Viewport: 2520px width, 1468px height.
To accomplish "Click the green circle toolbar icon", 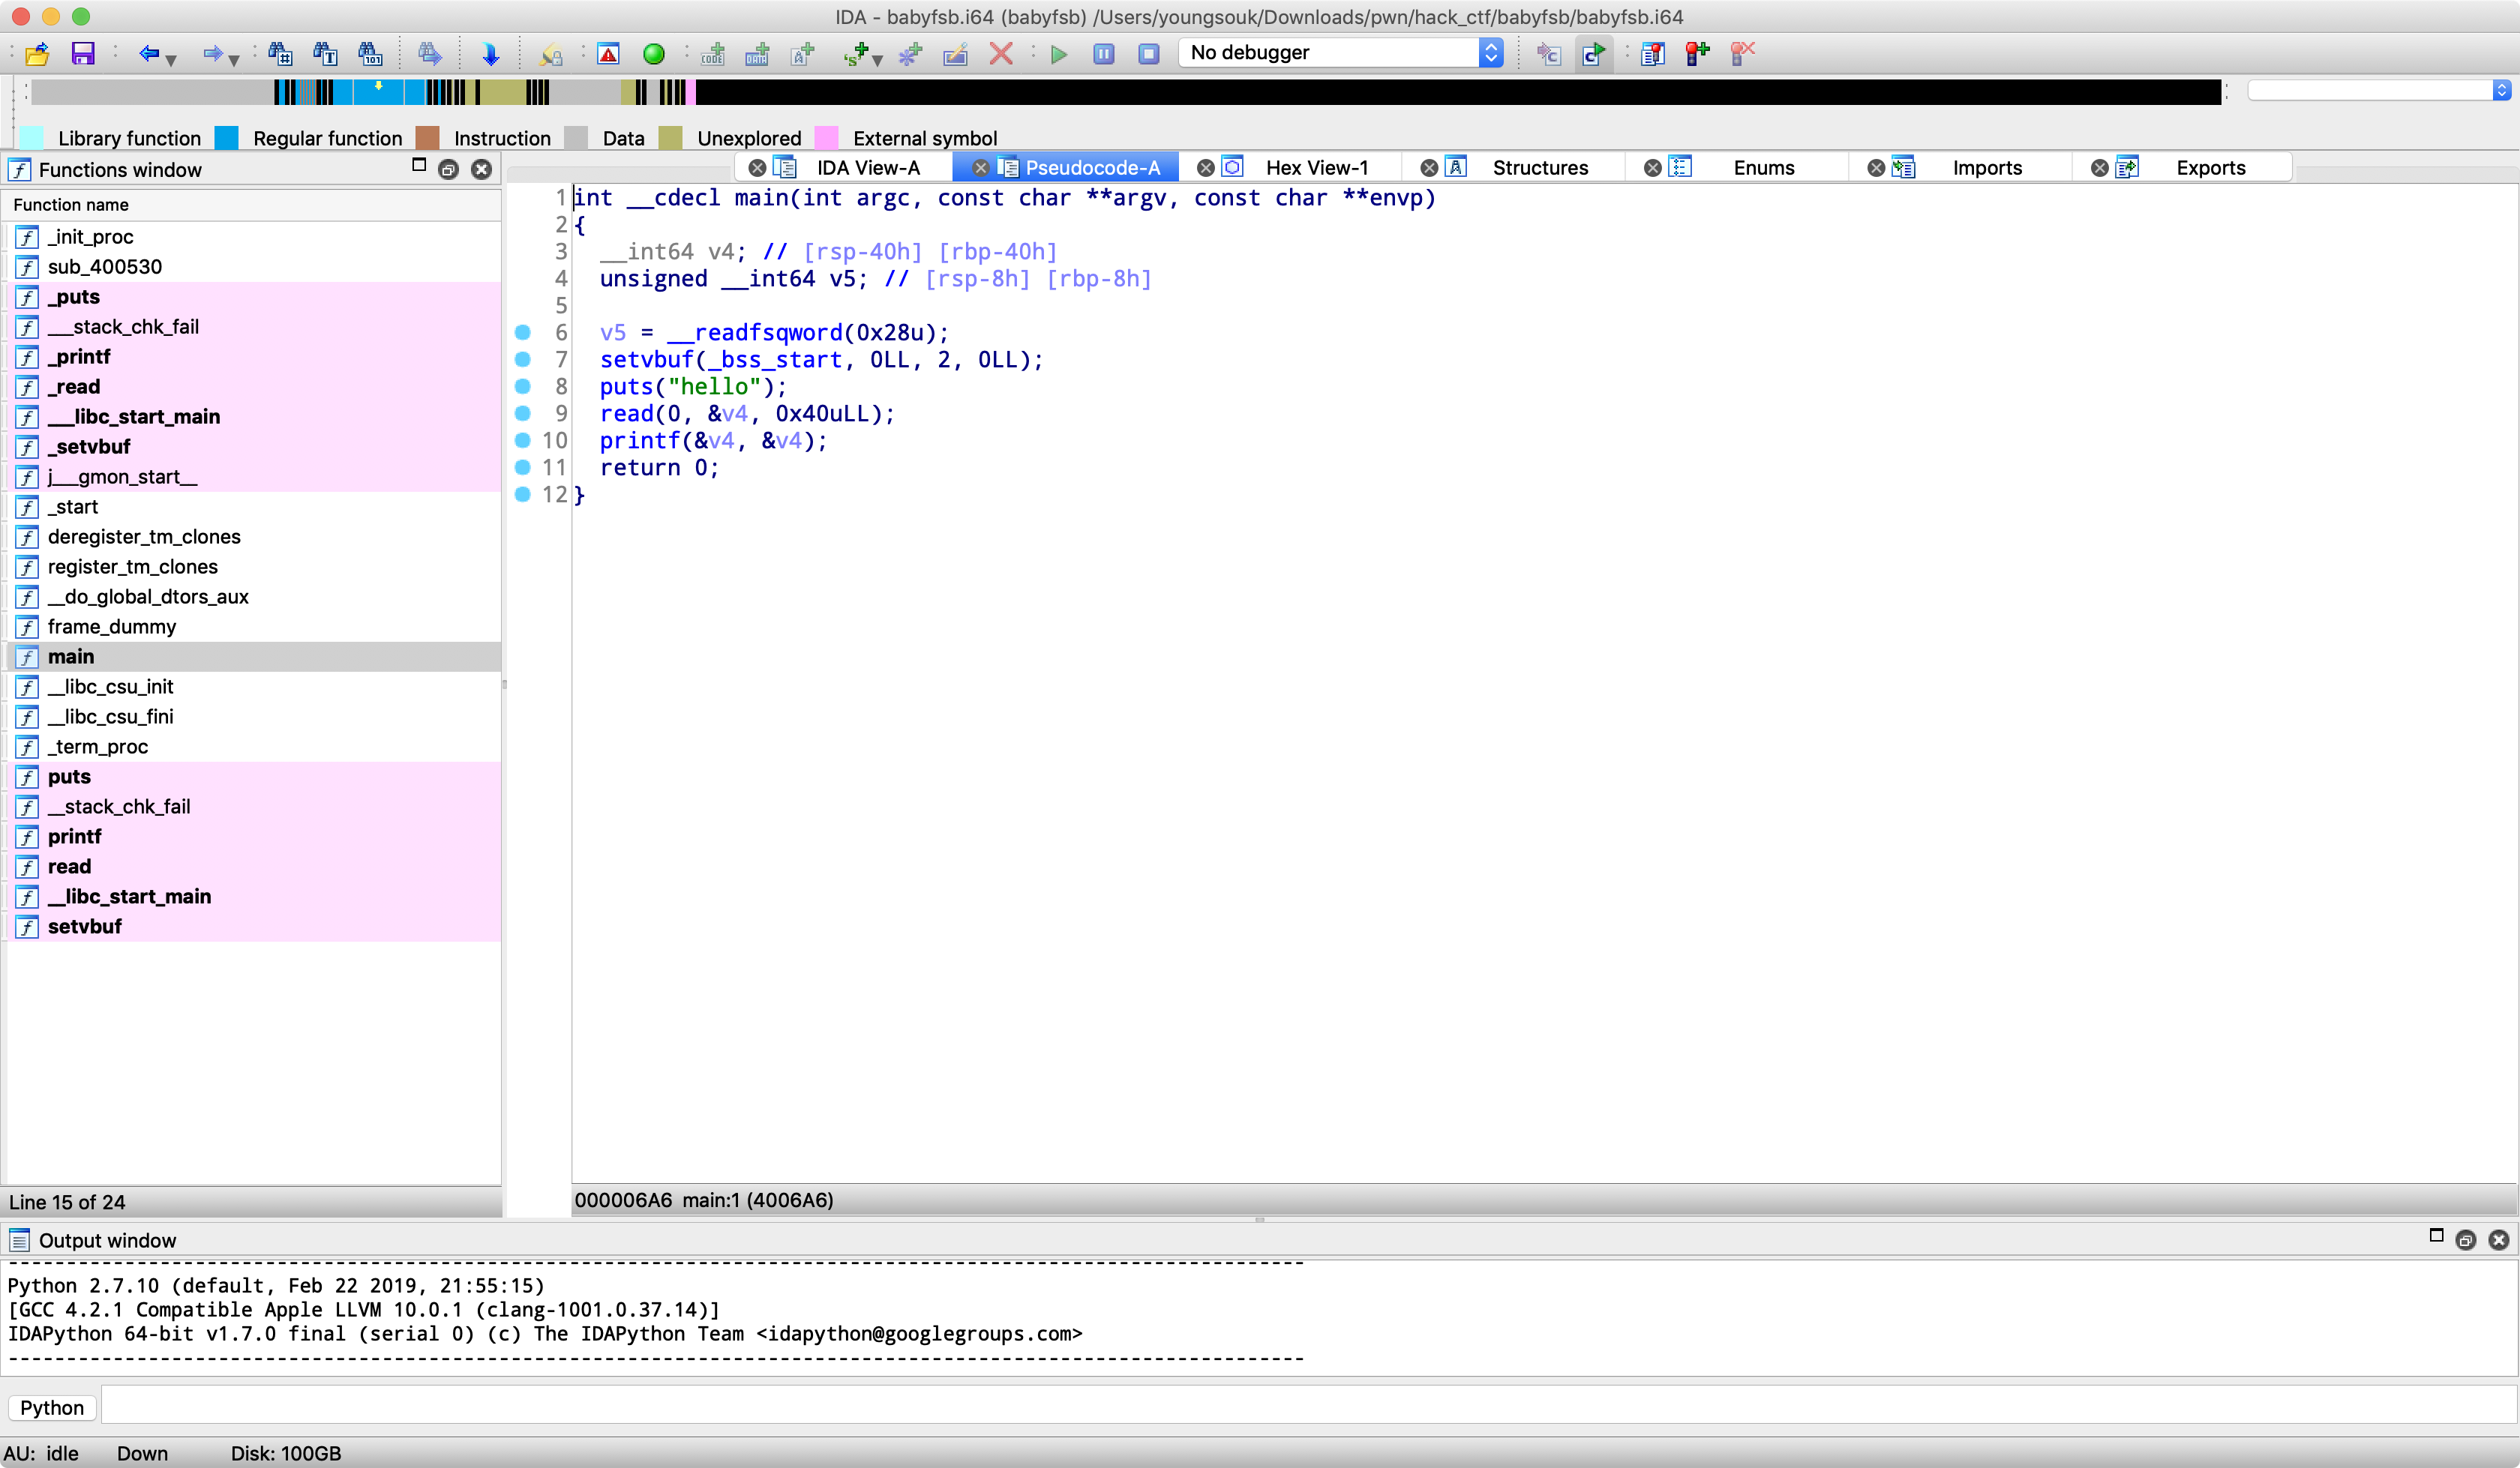I will 653,54.
